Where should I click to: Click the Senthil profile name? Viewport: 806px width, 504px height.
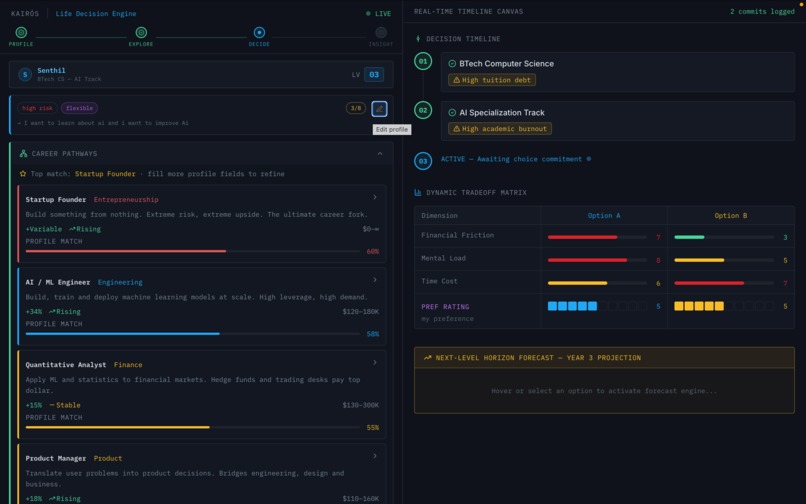tap(51, 70)
